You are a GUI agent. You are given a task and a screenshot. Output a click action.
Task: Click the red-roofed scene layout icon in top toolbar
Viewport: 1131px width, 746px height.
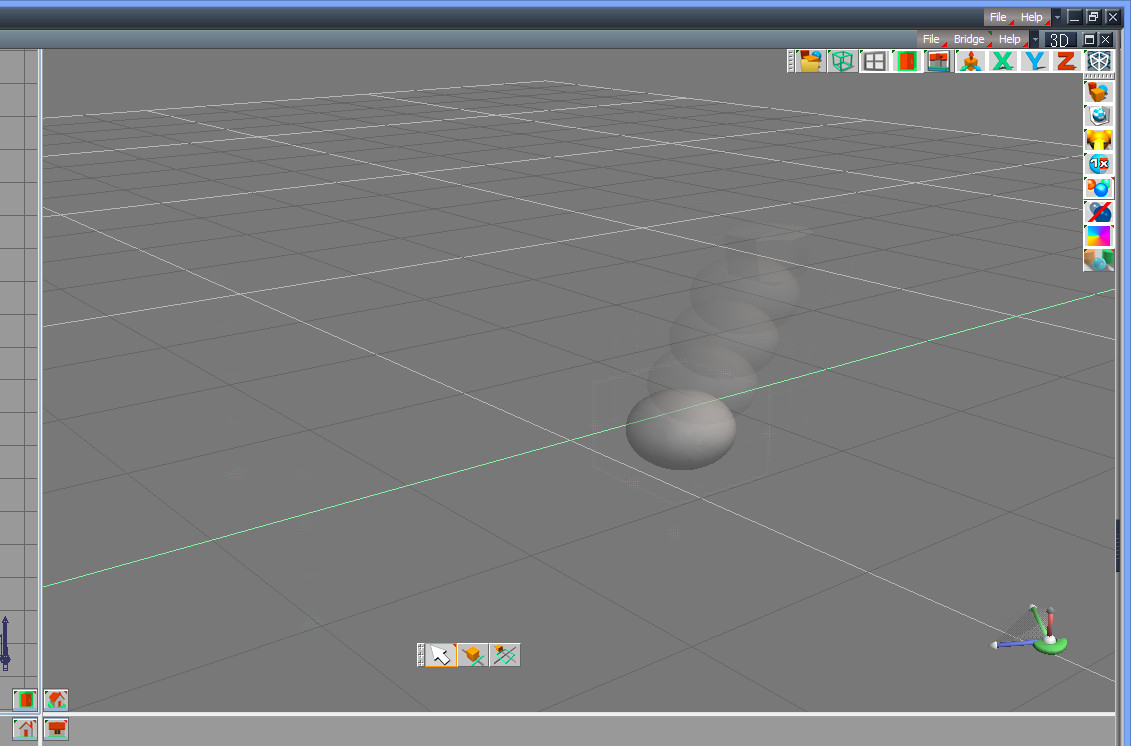938,61
